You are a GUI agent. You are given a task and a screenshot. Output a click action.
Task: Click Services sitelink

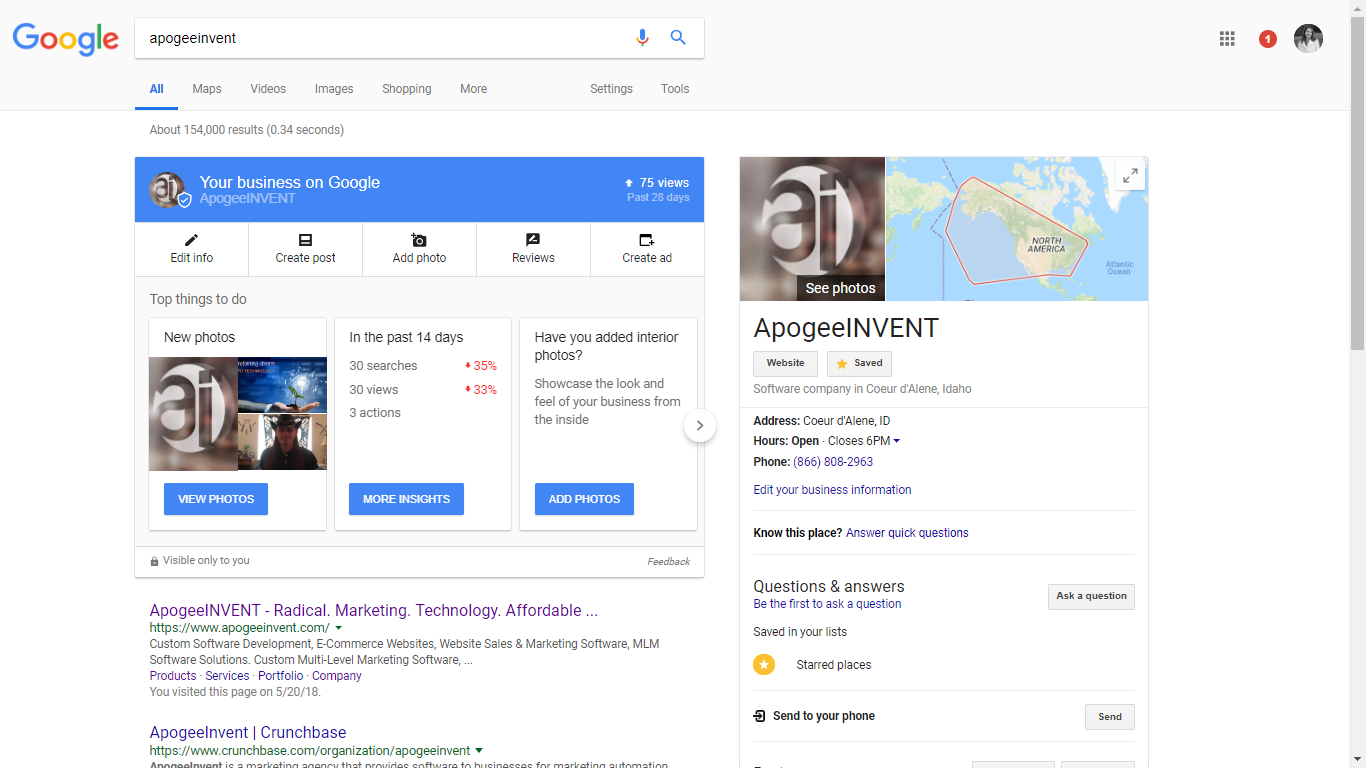coord(227,676)
